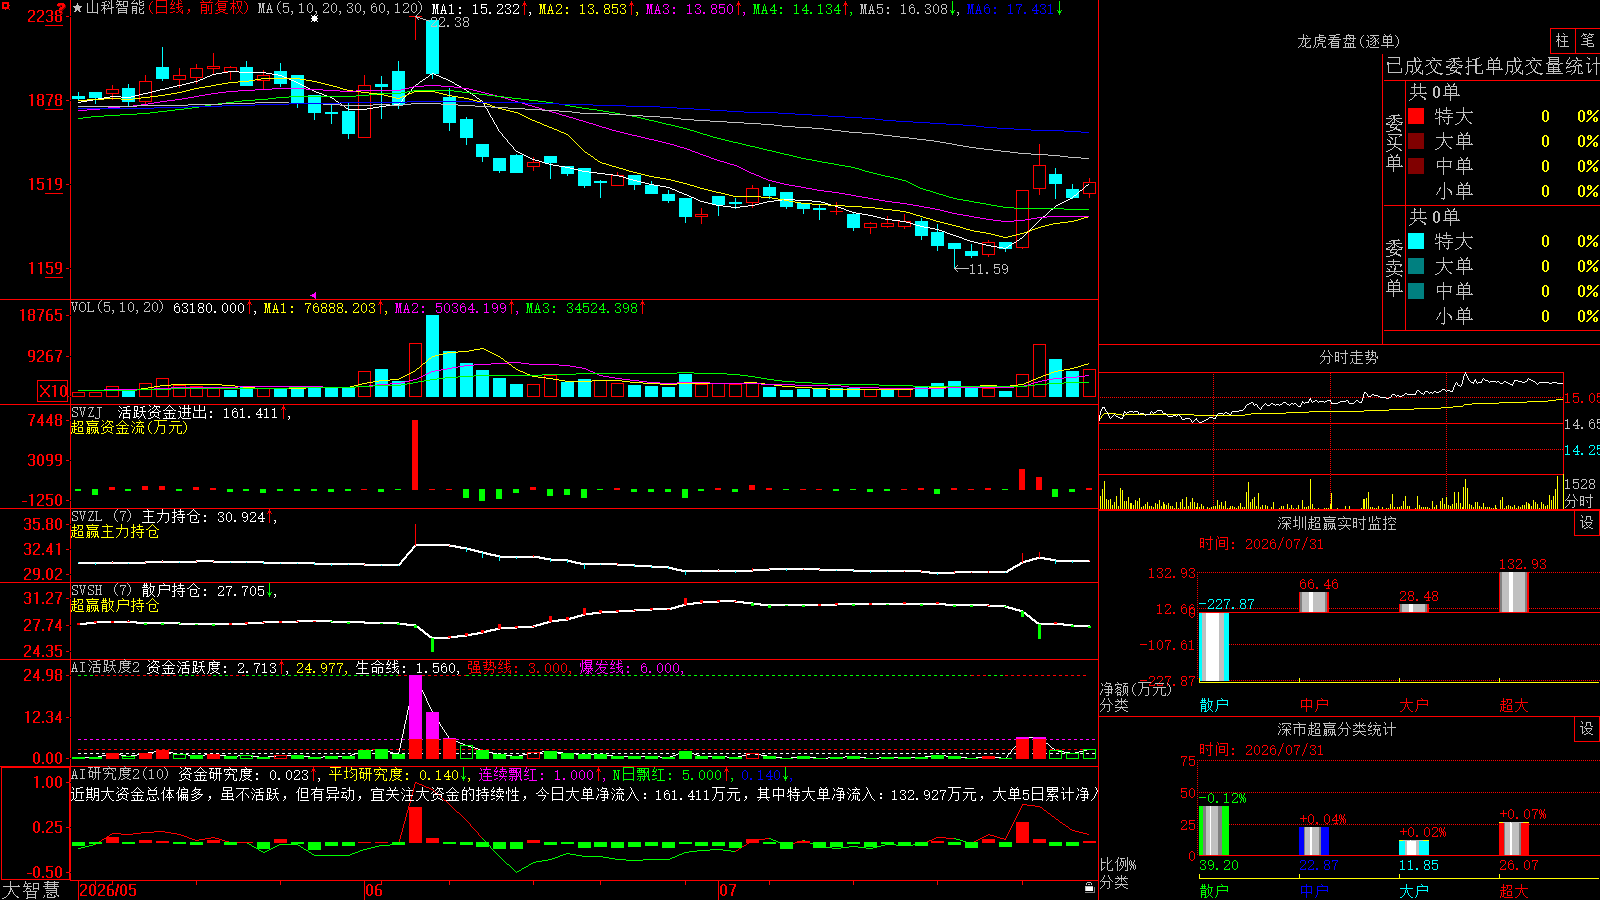Click the MA(5,10,20,30,60,120) parameter label

coord(340,8)
